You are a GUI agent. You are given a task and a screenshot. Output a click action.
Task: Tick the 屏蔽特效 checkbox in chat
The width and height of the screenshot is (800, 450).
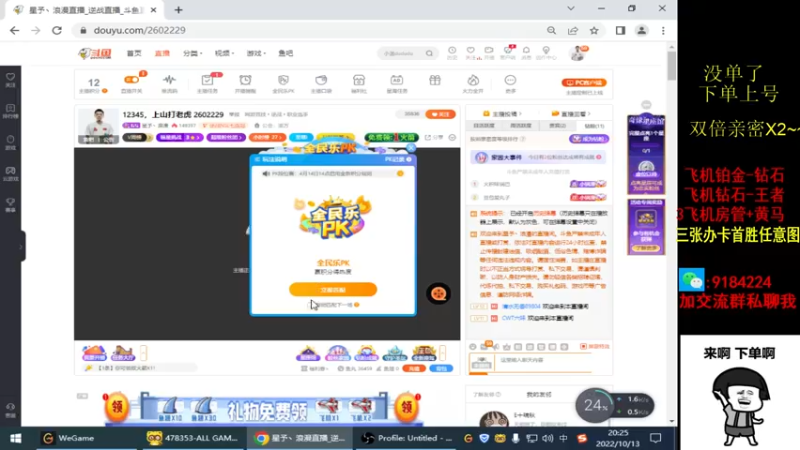[583, 346]
